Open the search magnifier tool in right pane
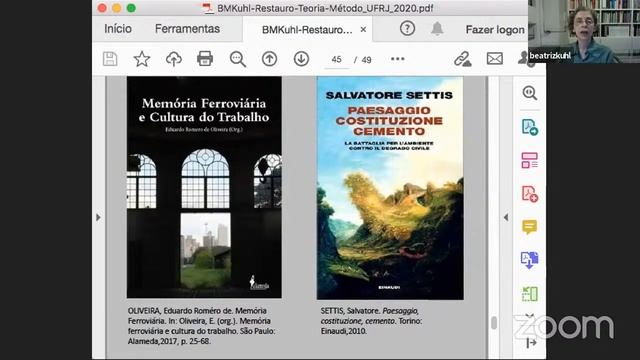This screenshot has height=360, width=640. coord(529,93)
